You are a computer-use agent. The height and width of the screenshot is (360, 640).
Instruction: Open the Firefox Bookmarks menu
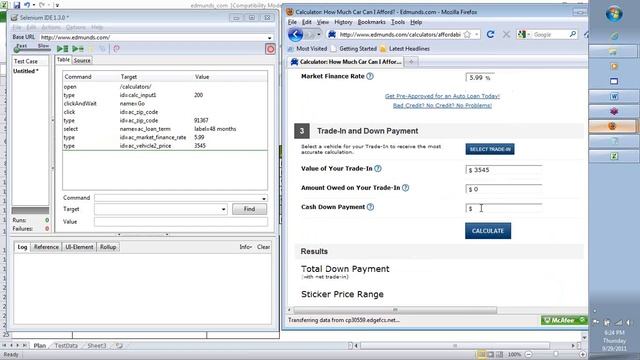tap(371, 22)
